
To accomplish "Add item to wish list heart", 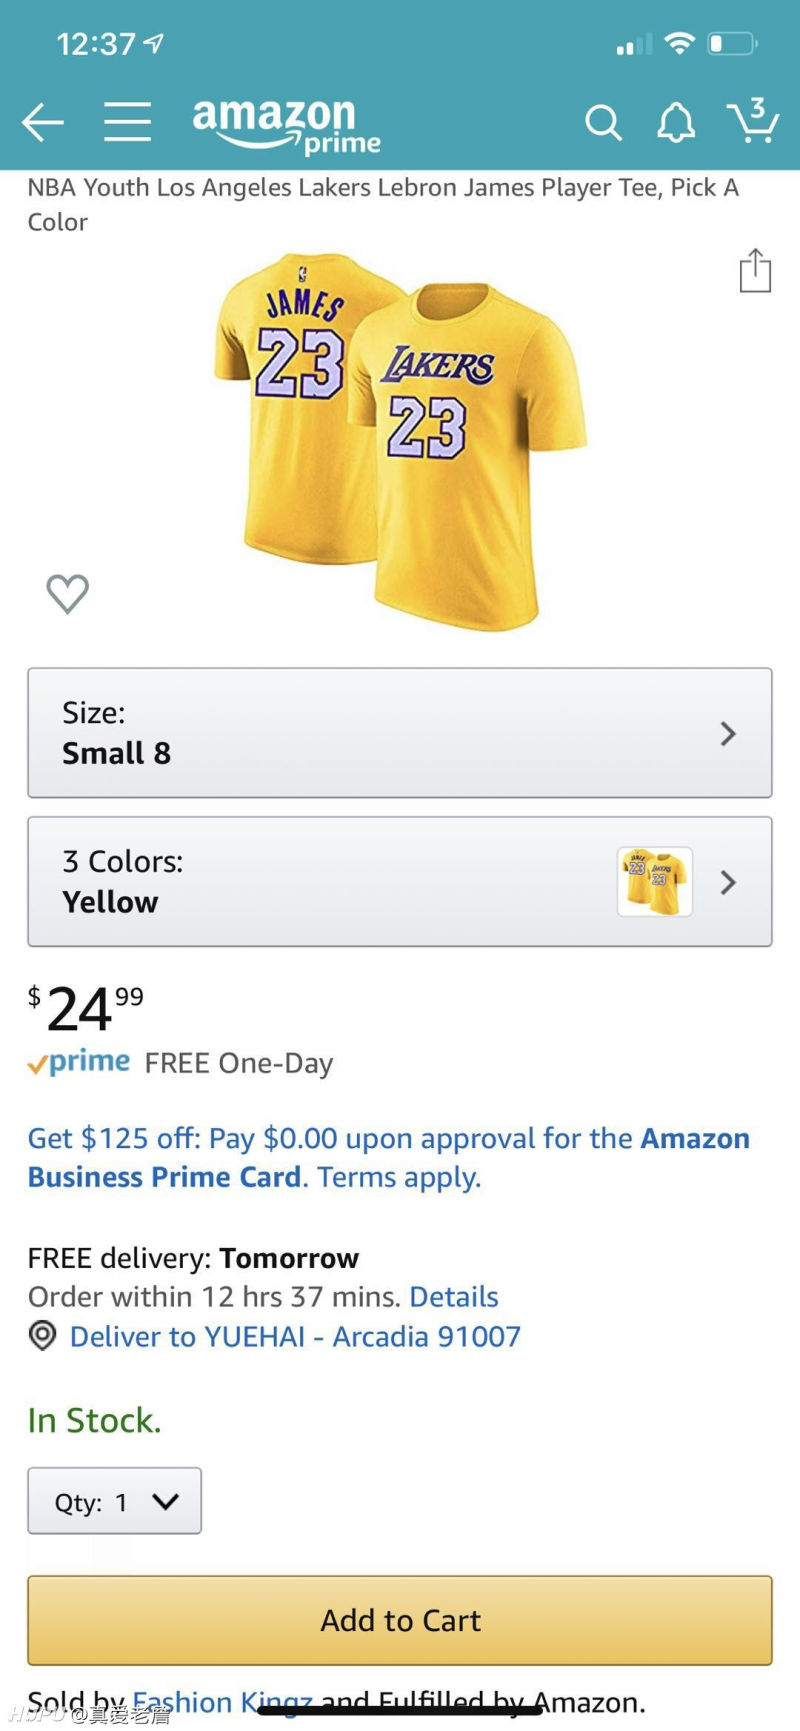I will point(68,594).
